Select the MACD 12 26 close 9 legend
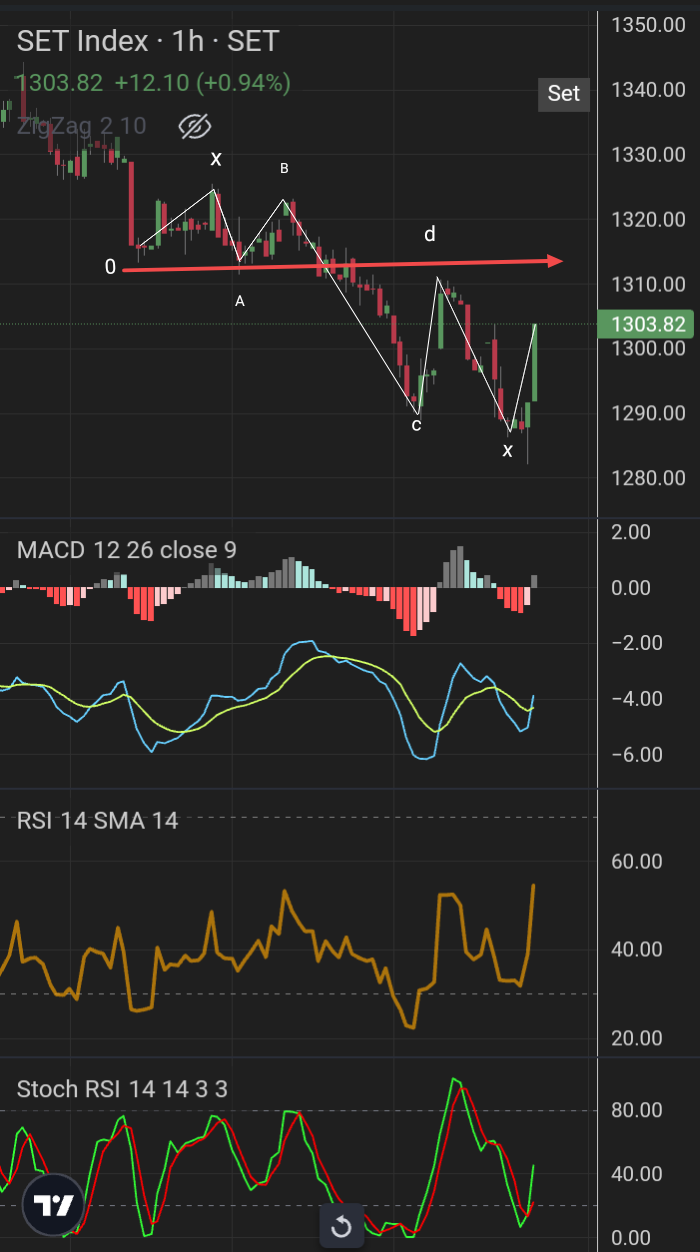 click(127, 549)
